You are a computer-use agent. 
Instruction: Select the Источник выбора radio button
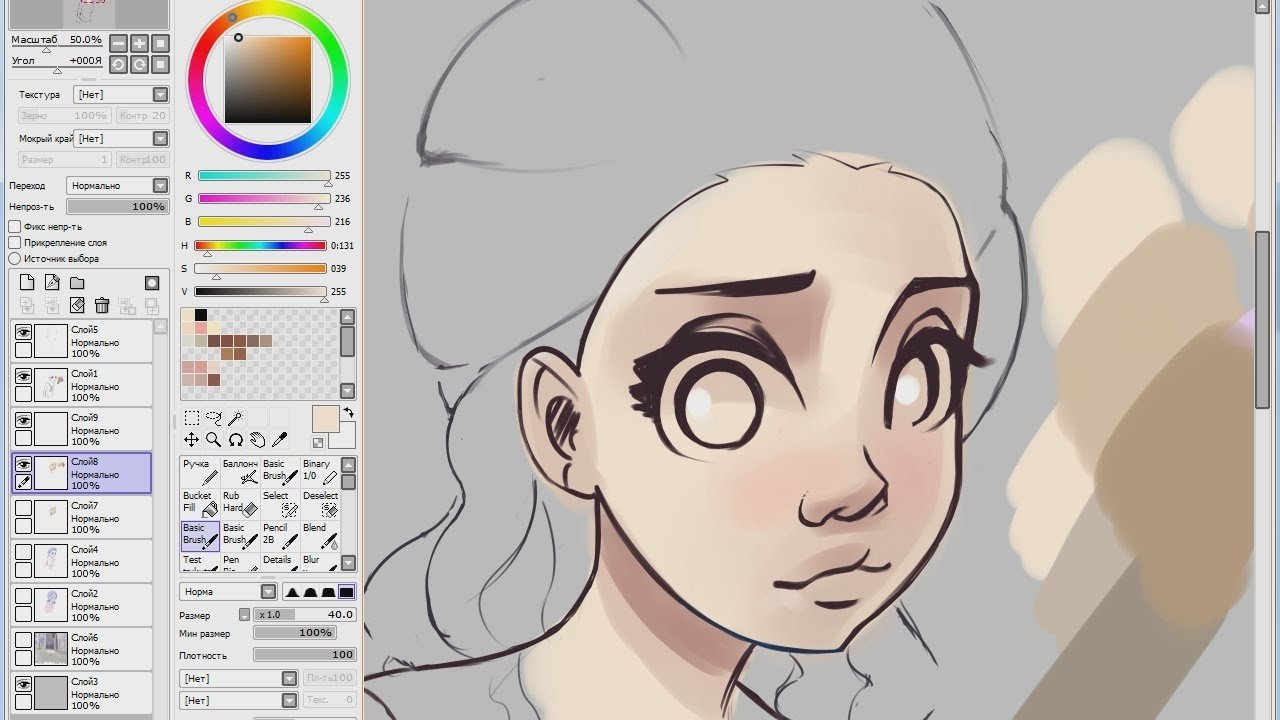15,259
